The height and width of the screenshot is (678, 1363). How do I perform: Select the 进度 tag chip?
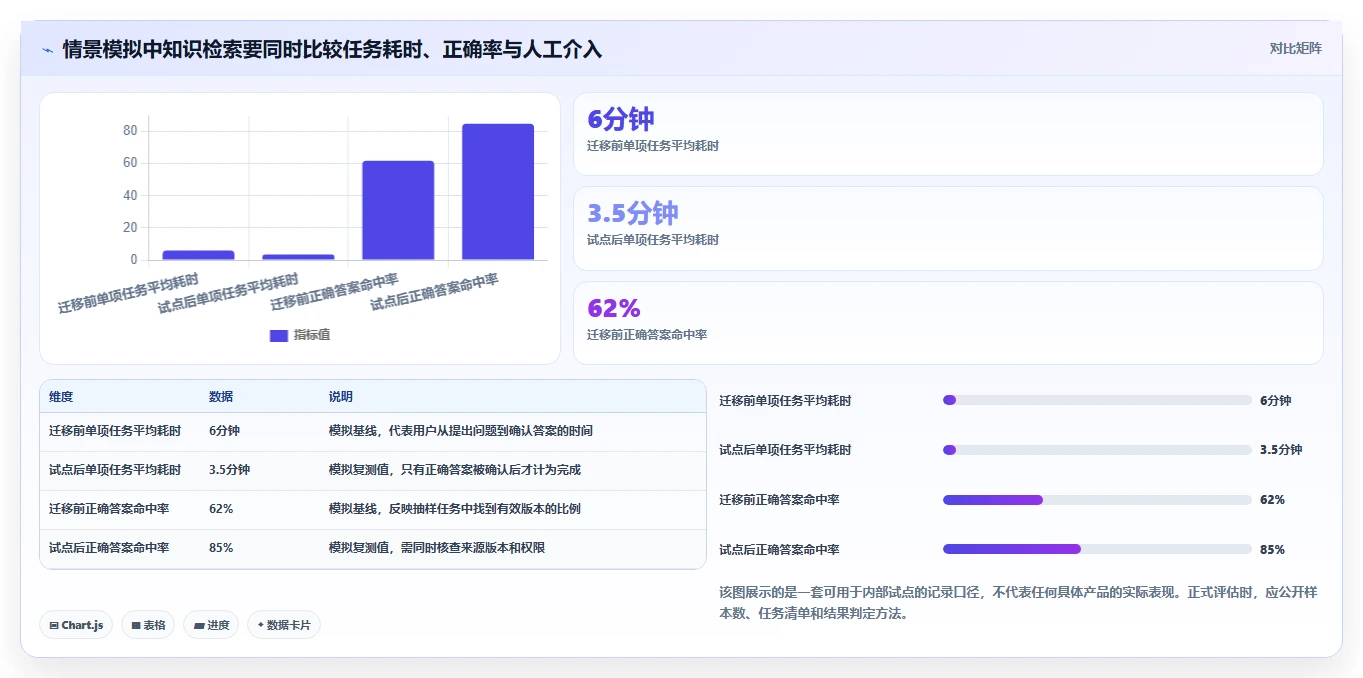pos(211,625)
